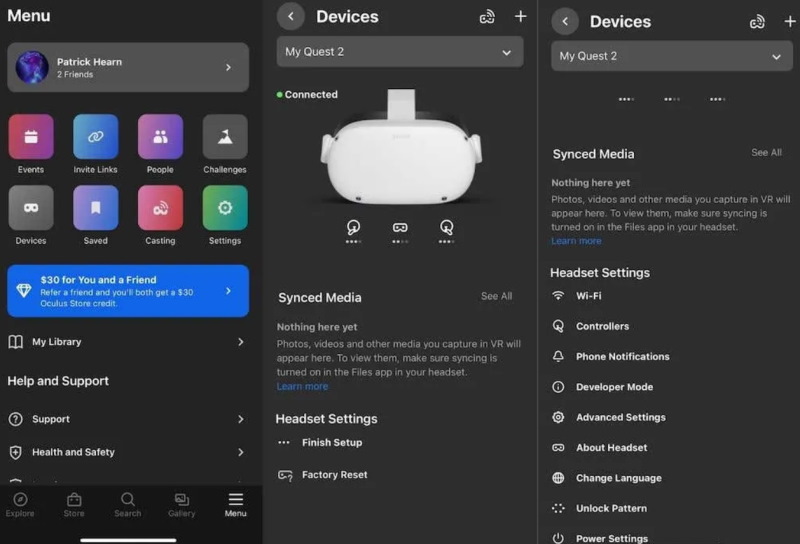
Task: Expand the Support chevron
Action: (240, 419)
